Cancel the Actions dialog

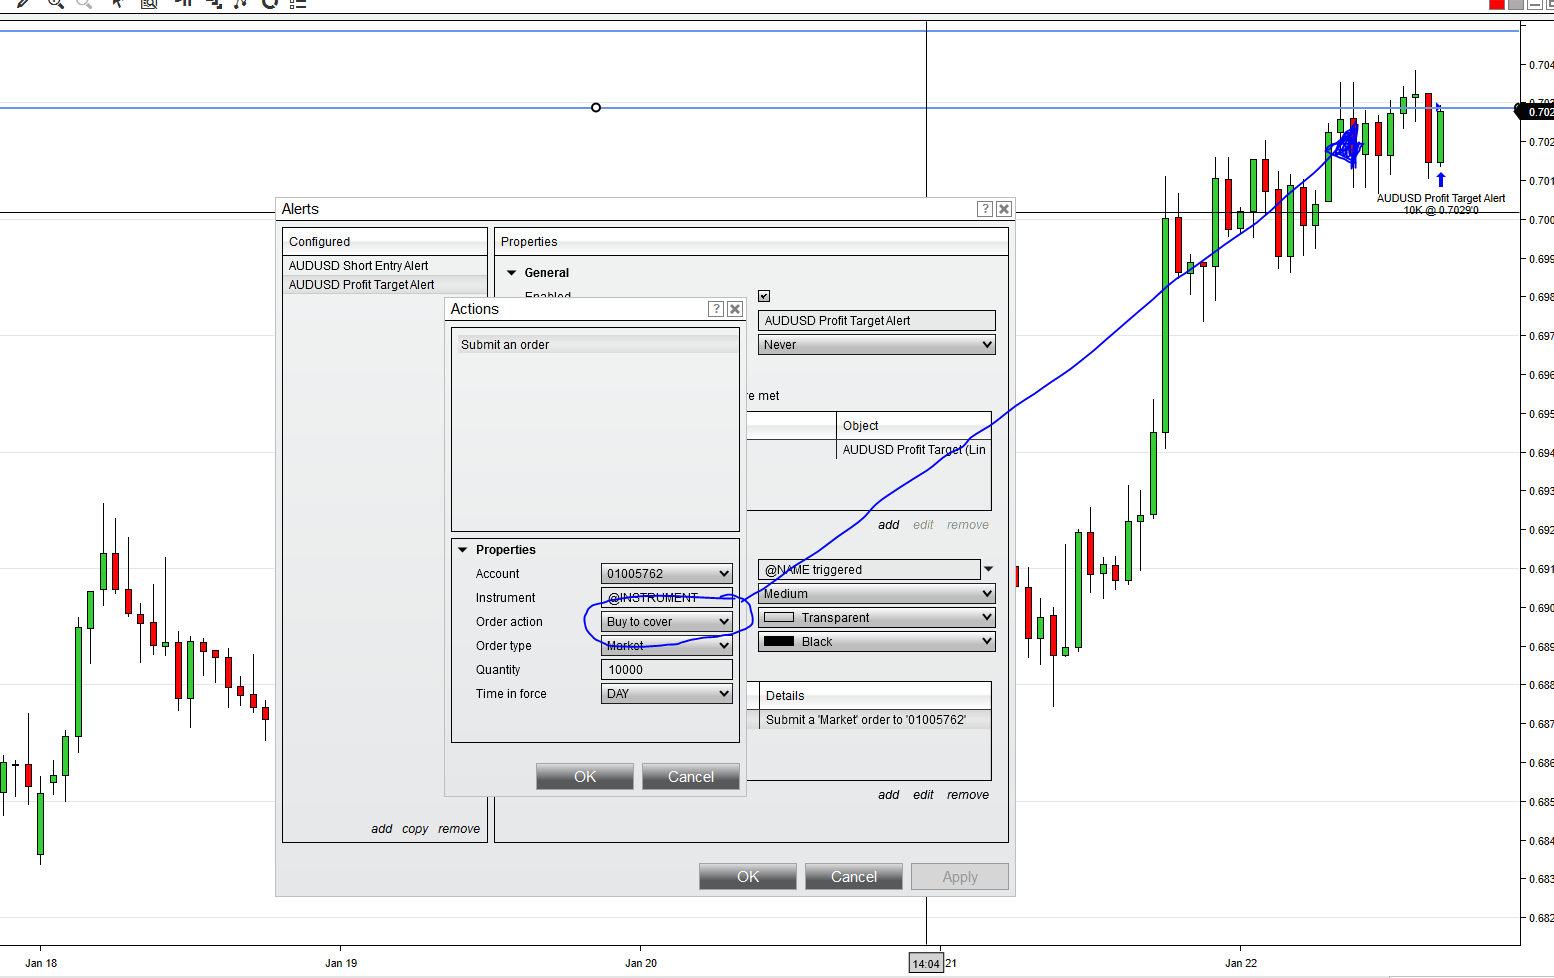pos(691,777)
